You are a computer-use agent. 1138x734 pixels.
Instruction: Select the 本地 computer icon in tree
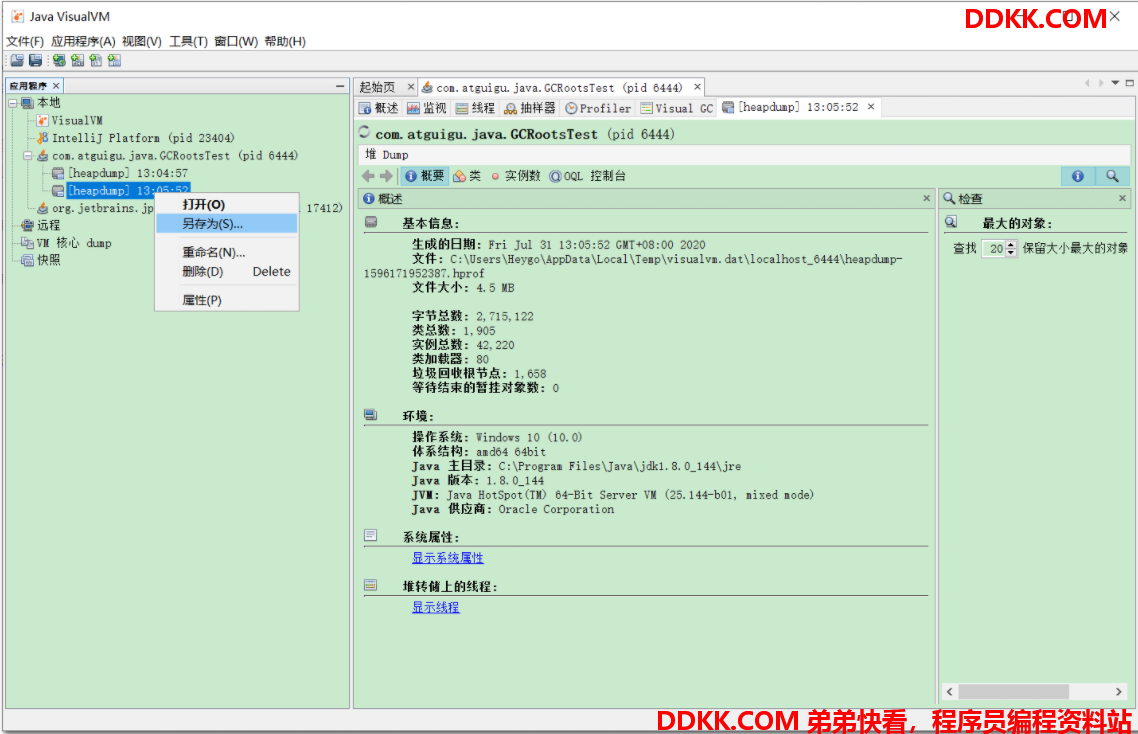click(x=28, y=103)
